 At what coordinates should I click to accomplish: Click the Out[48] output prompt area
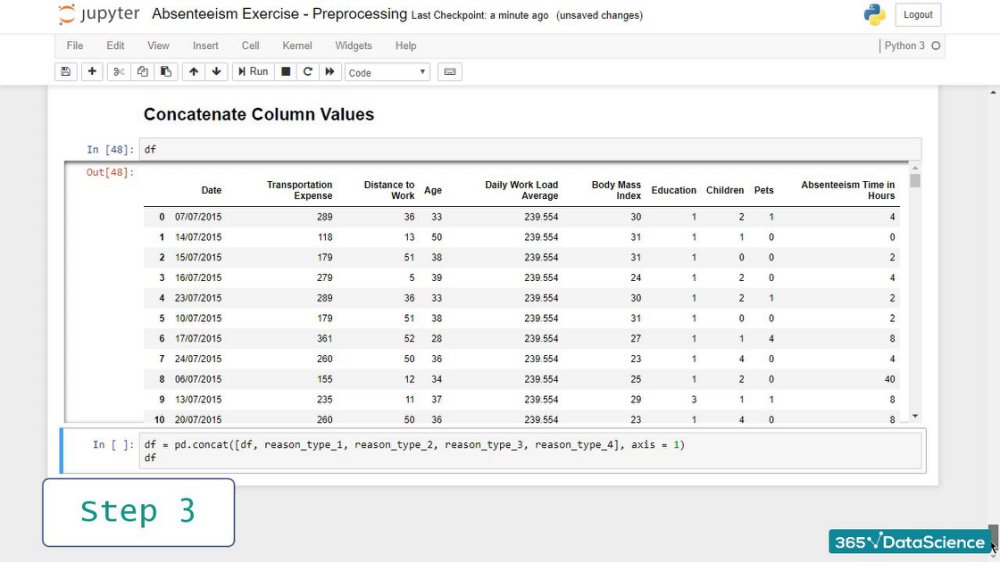pos(110,172)
